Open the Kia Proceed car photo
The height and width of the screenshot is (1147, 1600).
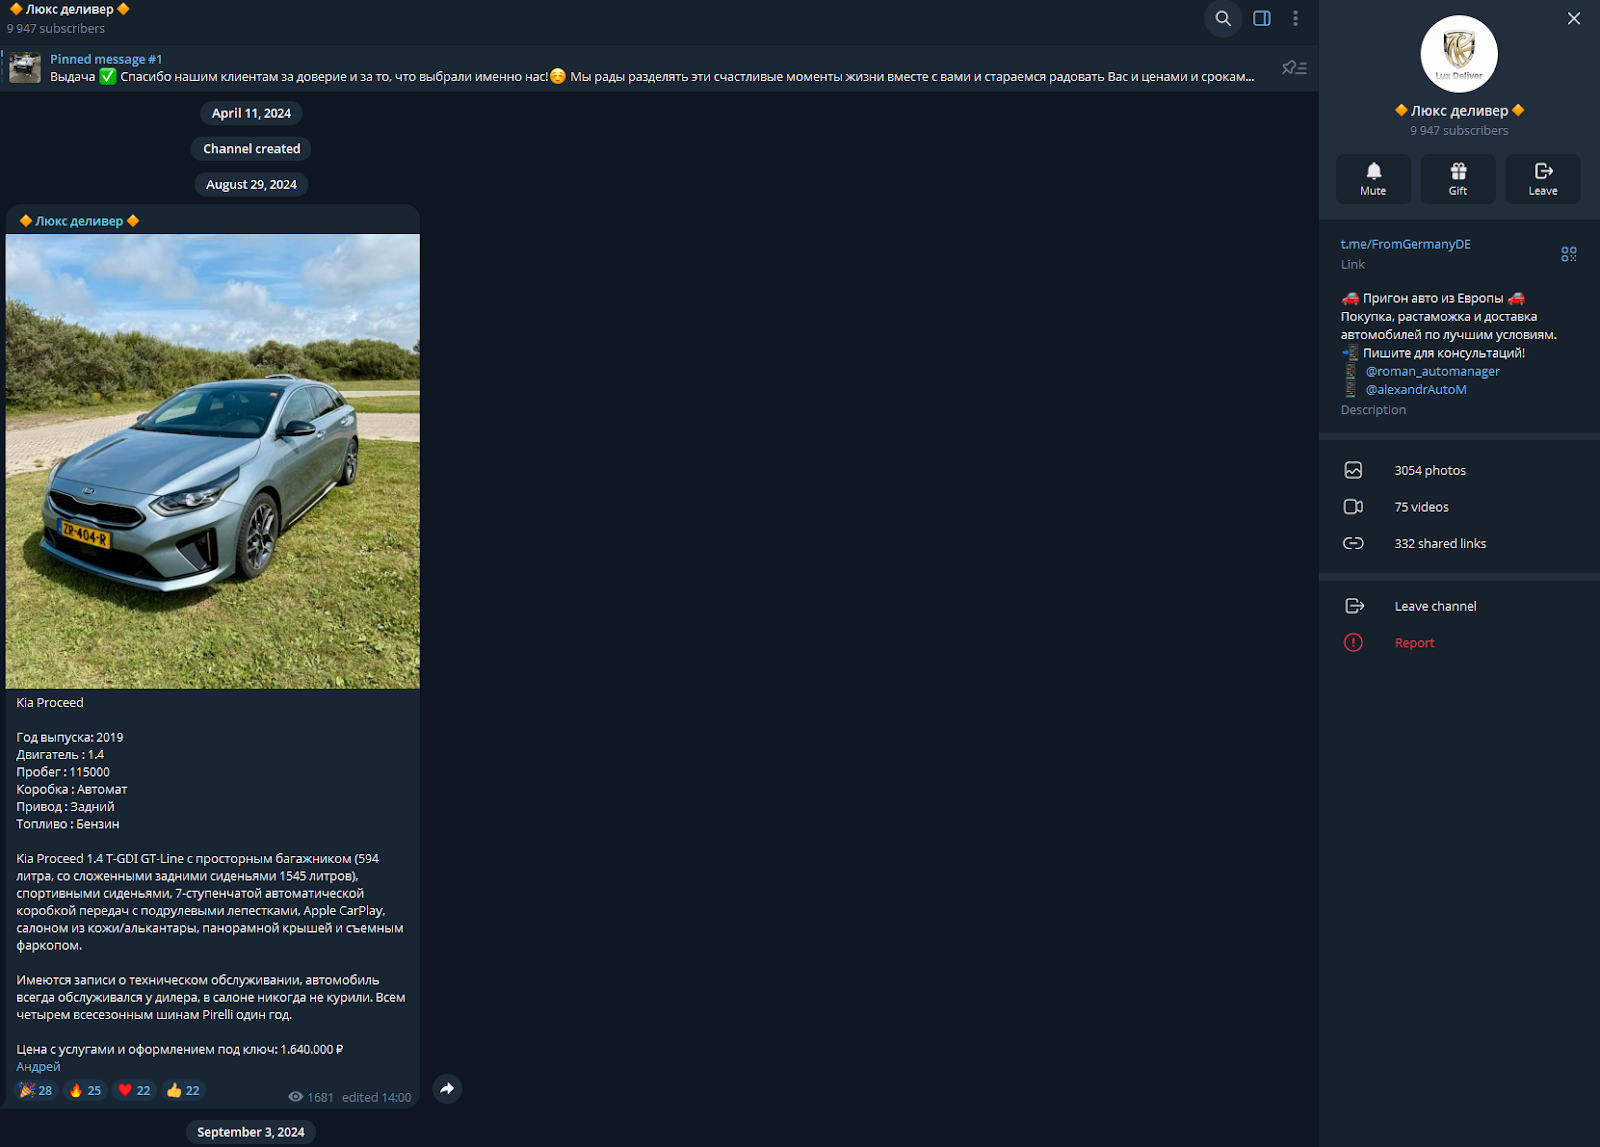point(212,461)
